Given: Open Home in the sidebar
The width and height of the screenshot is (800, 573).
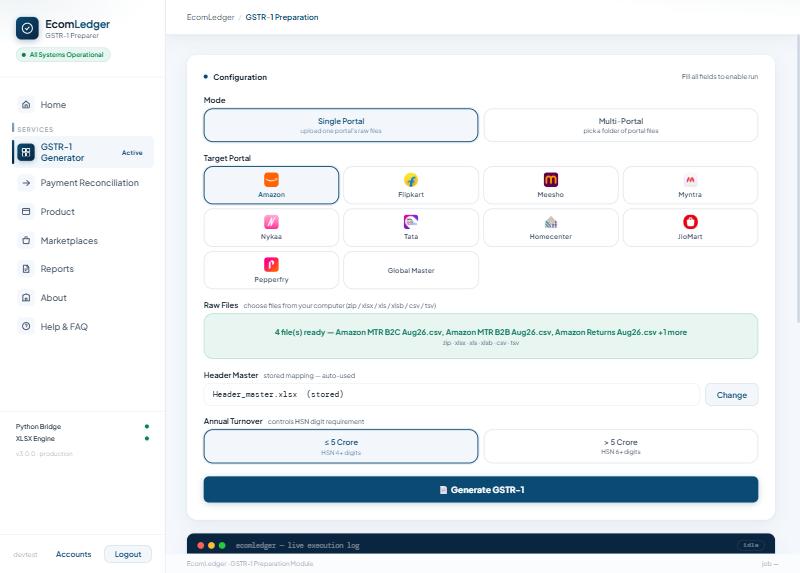Looking at the screenshot, I should pyautogui.click(x=83, y=105).
